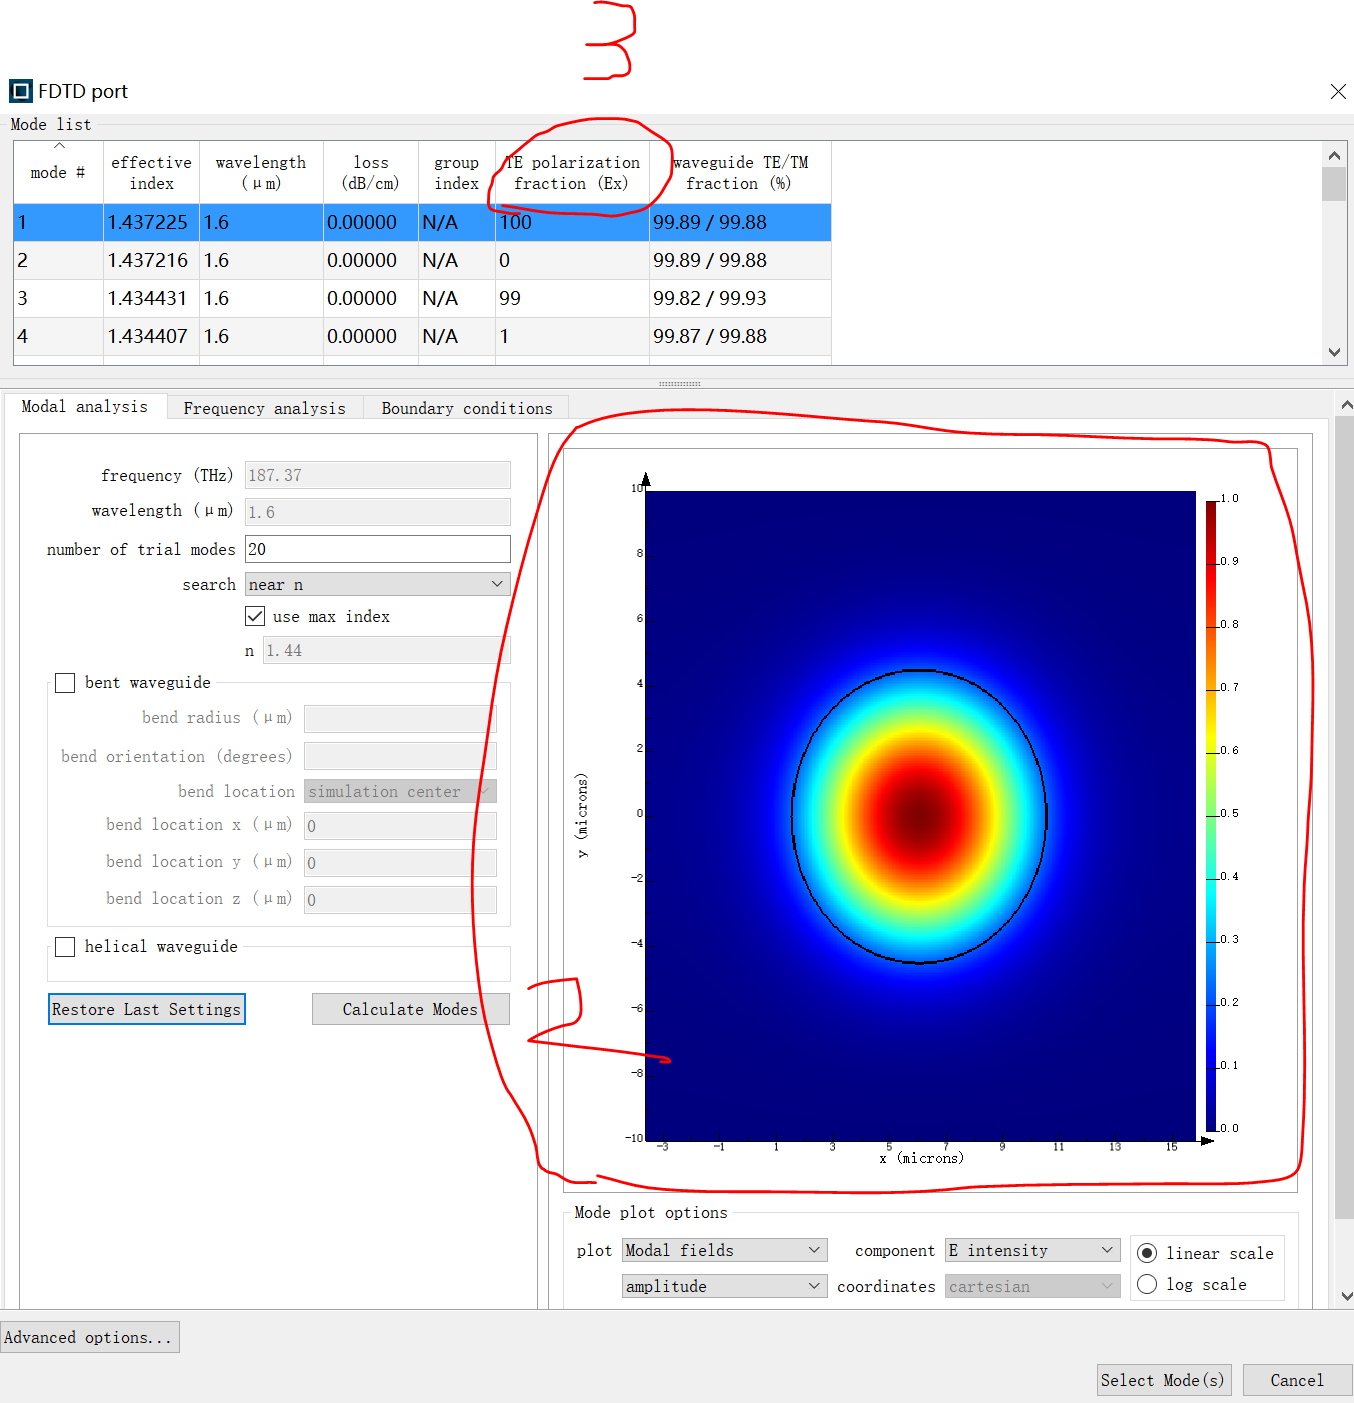
Task: Click the lower panel scroll-down arrow
Action: coord(1346,1296)
